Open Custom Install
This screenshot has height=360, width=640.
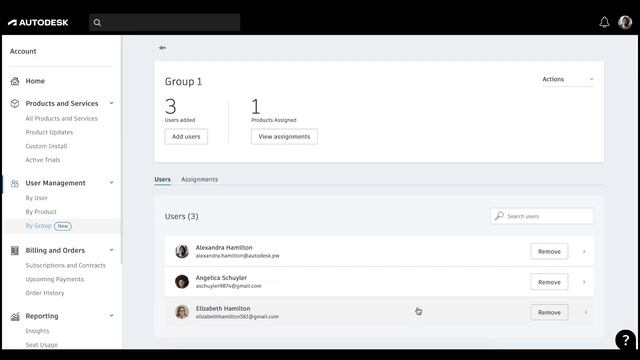(x=46, y=146)
